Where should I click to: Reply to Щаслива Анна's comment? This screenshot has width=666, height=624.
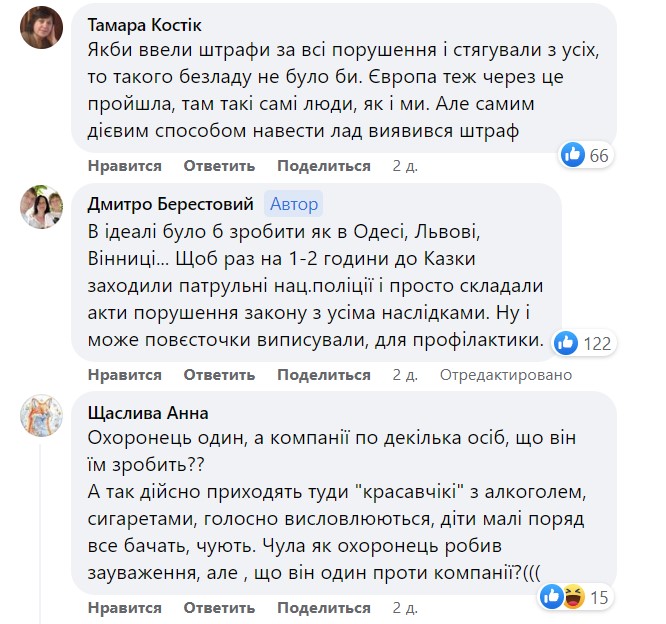coord(219,607)
